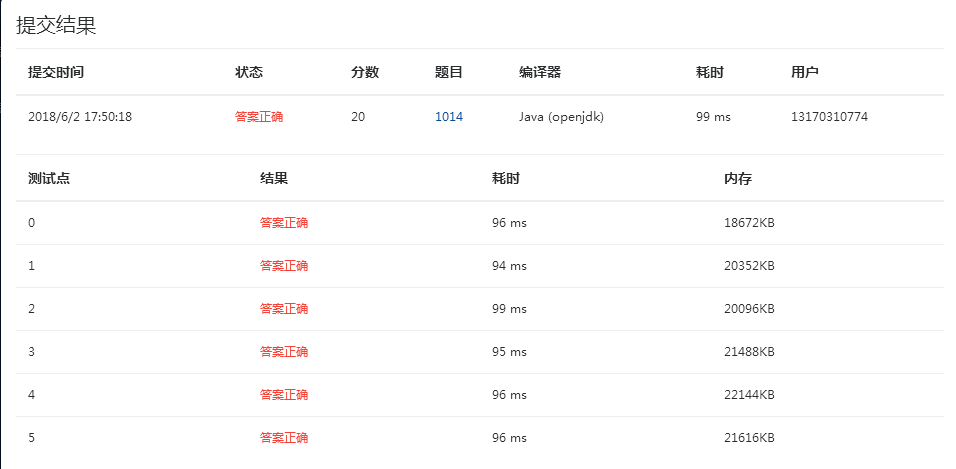Click the 96 ms time of test point 0

pyautogui.click(x=509, y=223)
